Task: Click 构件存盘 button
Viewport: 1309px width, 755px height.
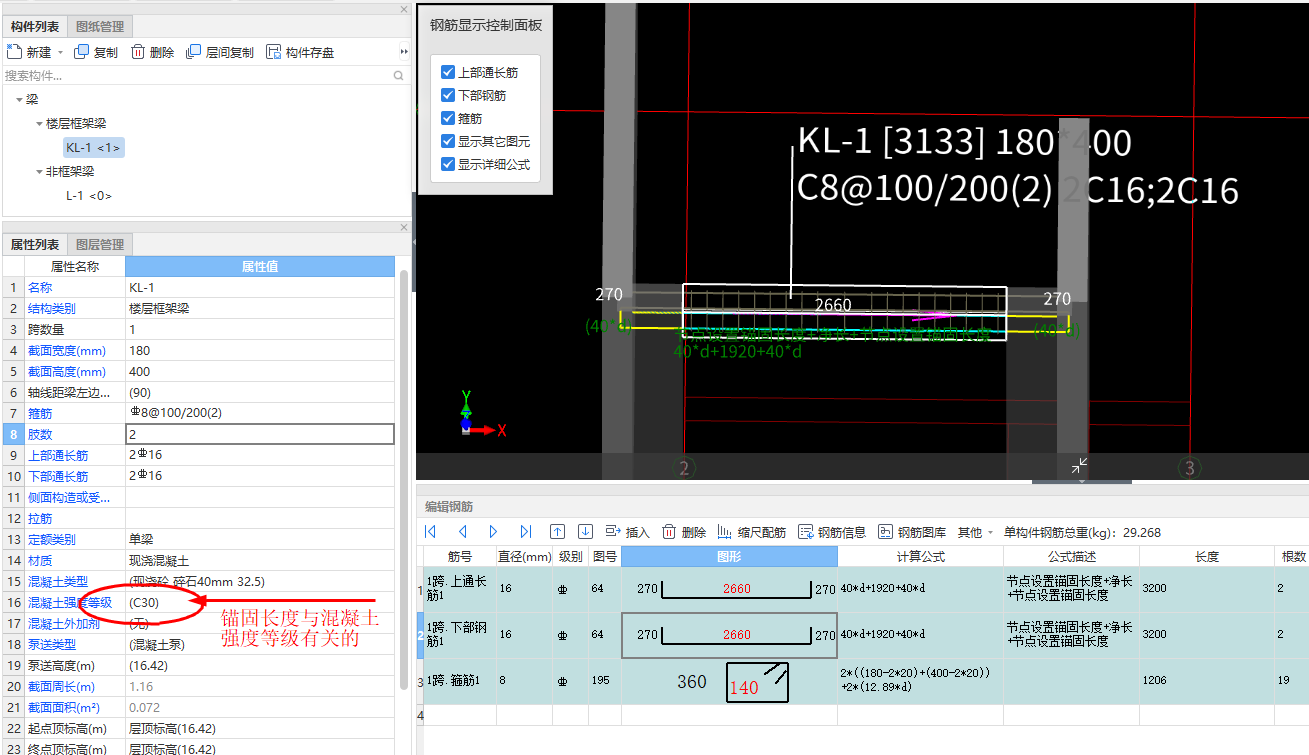Action: coord(300,52)
